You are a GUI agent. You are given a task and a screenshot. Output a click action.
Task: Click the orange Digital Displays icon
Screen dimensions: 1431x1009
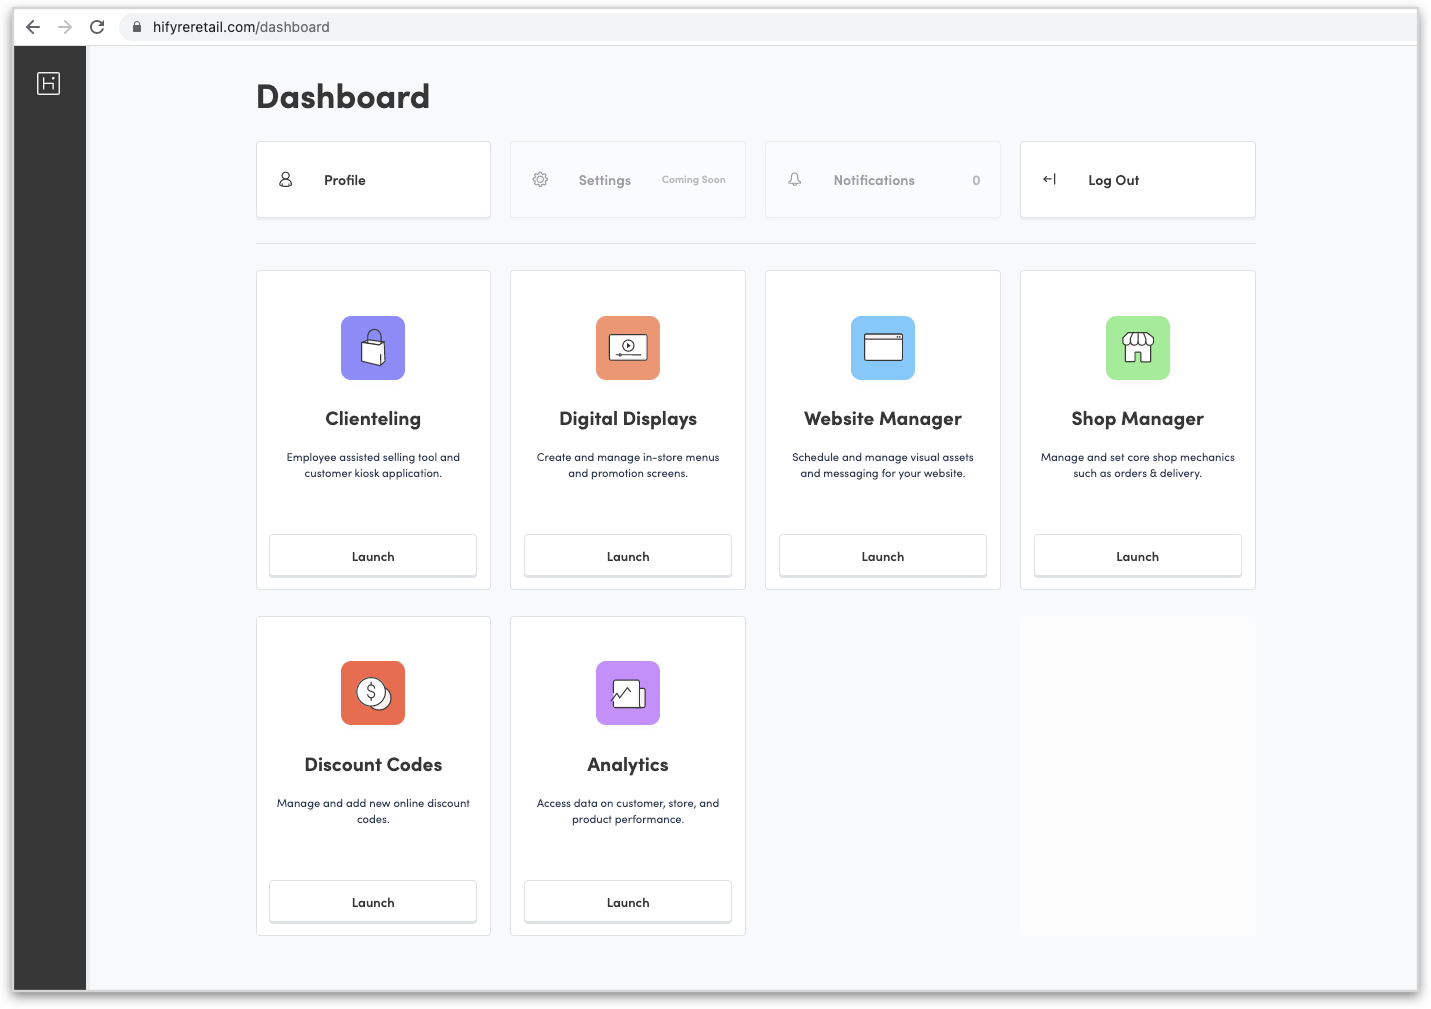click(x=628, y=348)
